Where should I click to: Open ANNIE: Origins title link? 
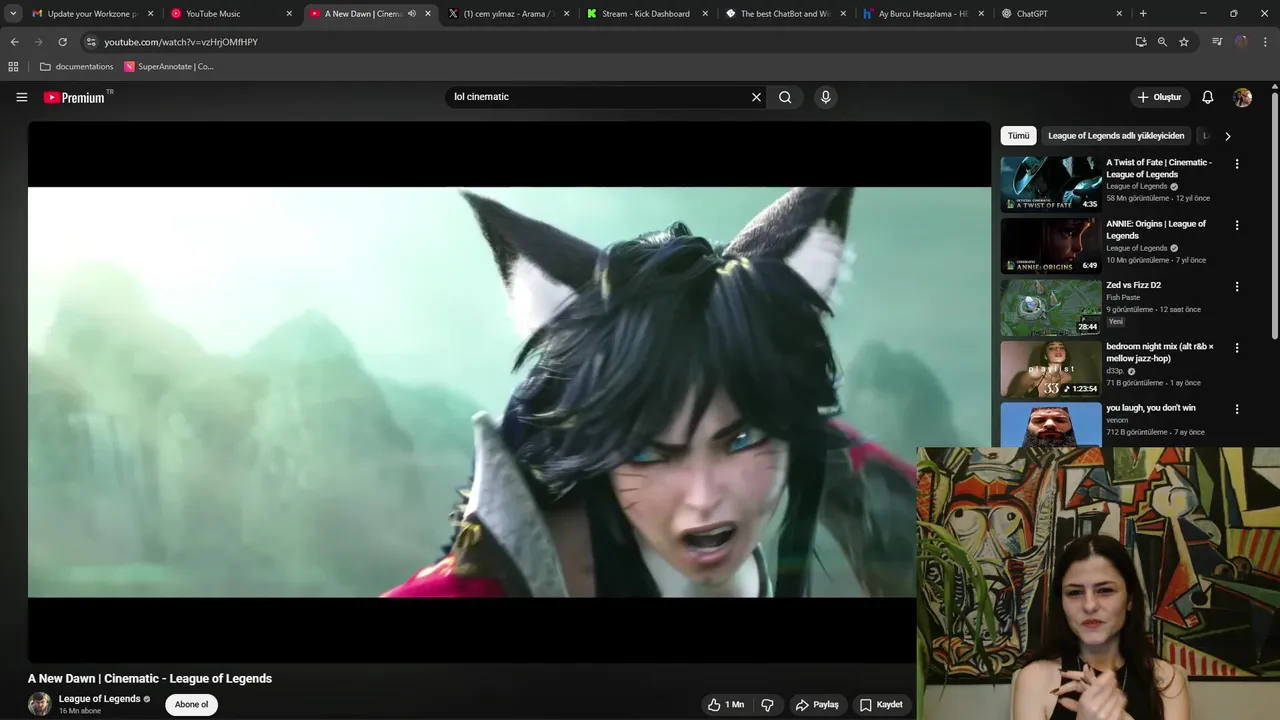tap(1156, 230)
